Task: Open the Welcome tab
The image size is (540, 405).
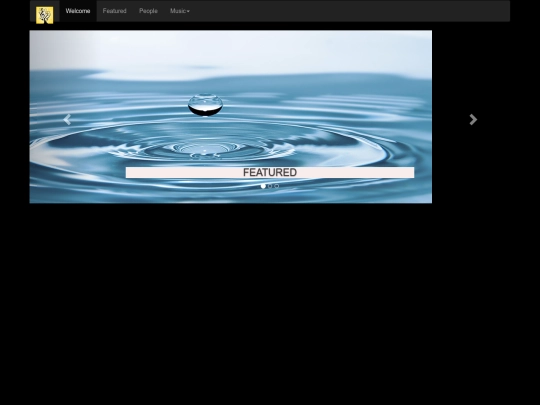Action: [x=78, y=11]
